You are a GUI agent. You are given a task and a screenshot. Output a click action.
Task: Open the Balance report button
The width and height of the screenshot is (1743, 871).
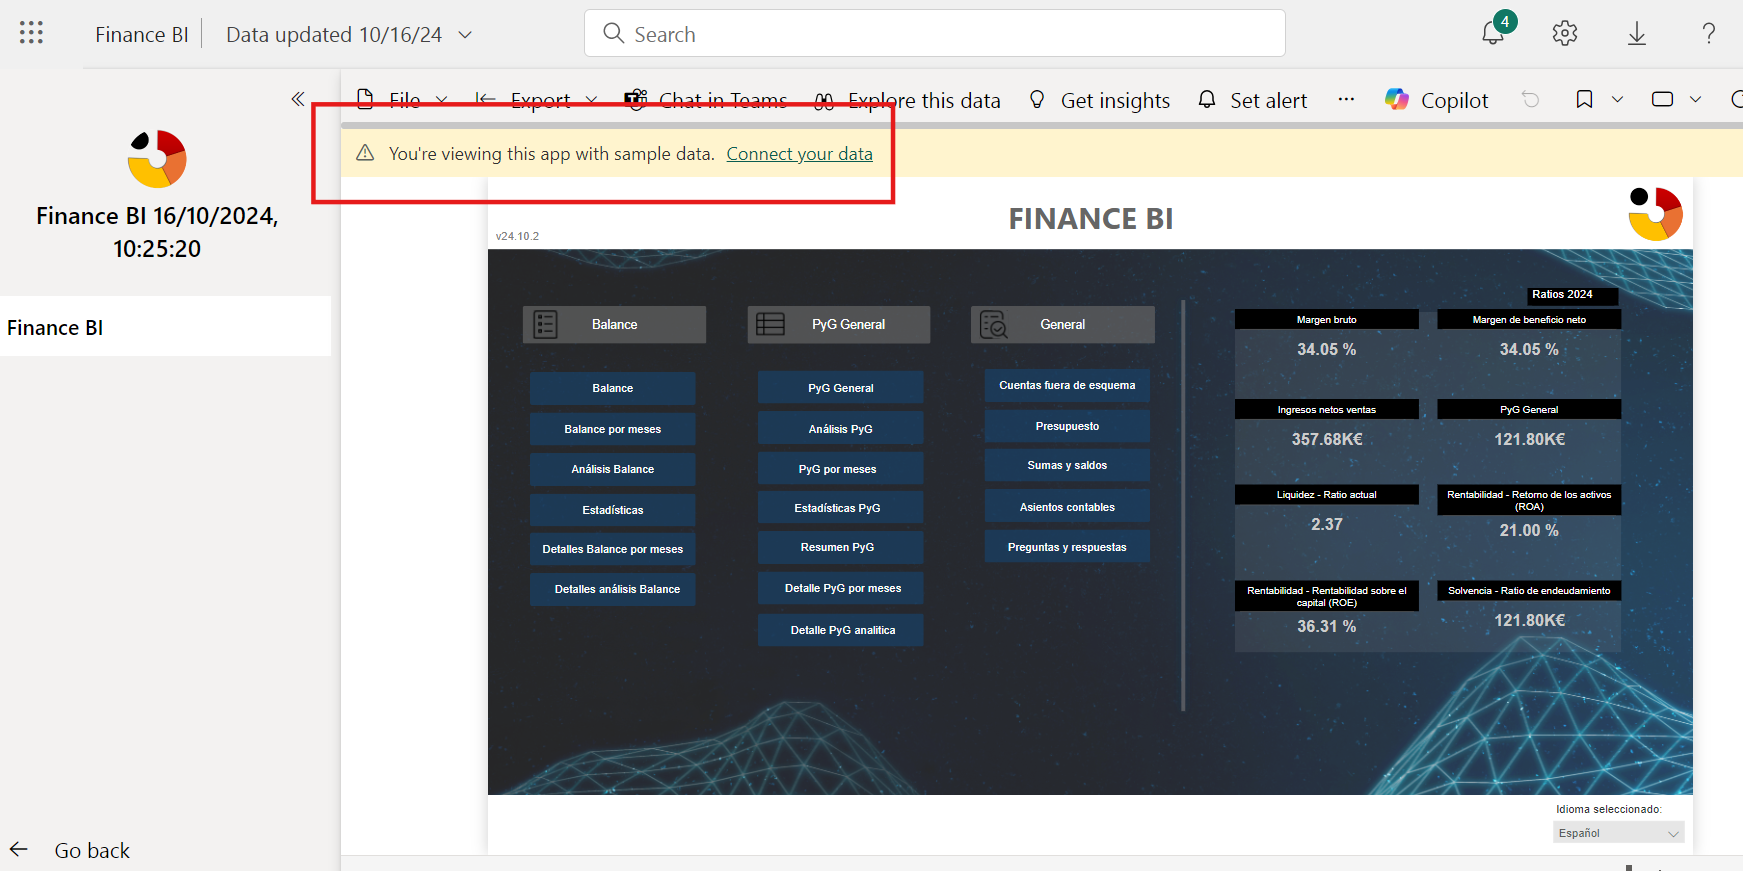coord(612,388)
